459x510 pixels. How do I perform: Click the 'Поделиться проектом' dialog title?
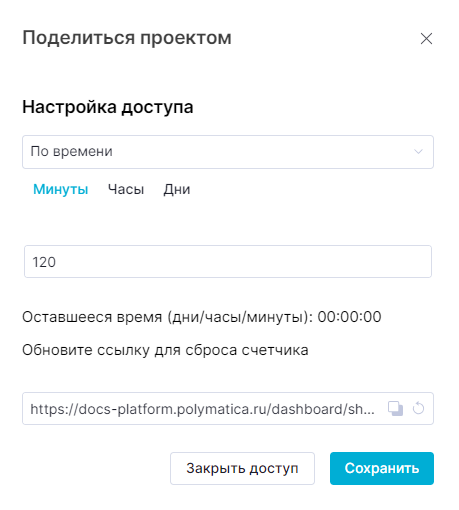tap(127, 38)
